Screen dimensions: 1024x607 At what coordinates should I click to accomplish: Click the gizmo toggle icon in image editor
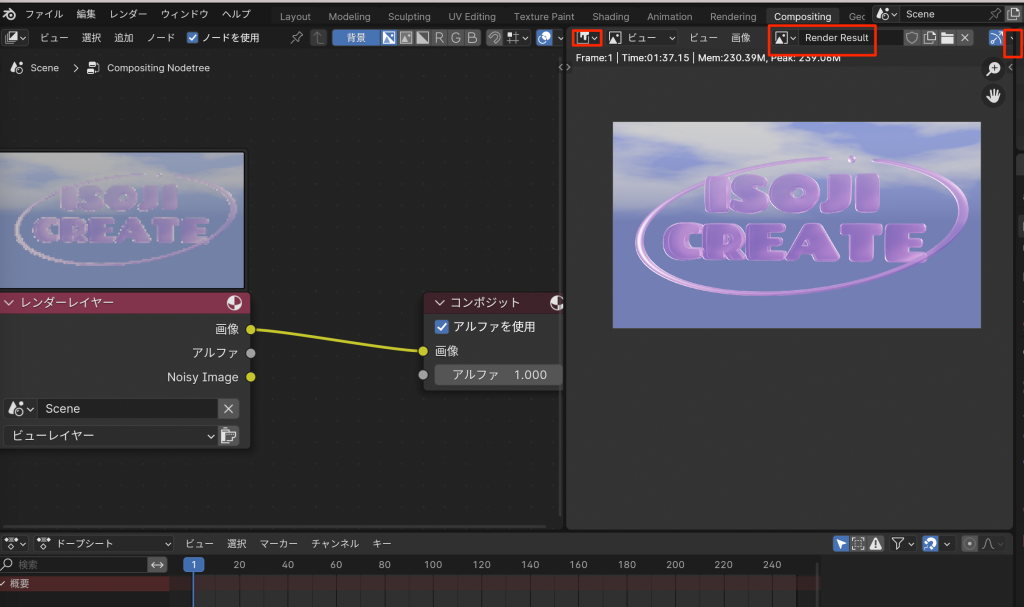click(996, 37)
